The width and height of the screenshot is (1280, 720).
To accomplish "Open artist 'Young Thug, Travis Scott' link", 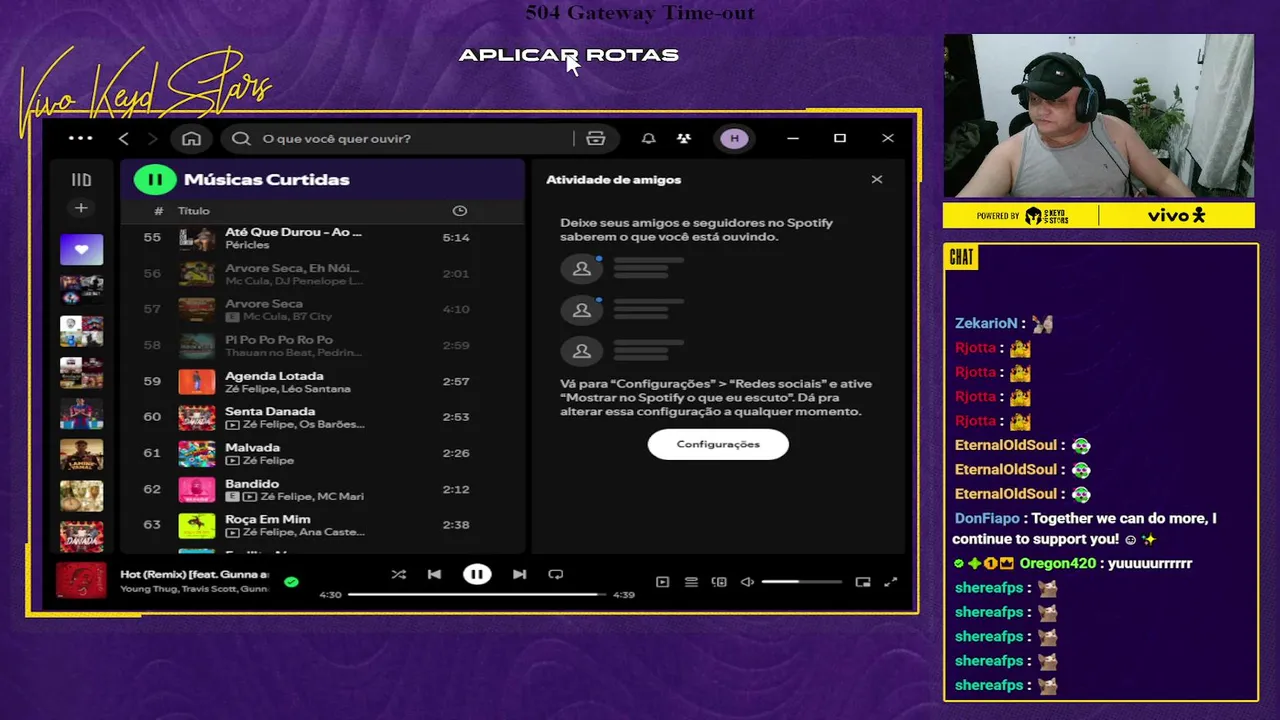I will pyautogui.click(x=194, y=589).
